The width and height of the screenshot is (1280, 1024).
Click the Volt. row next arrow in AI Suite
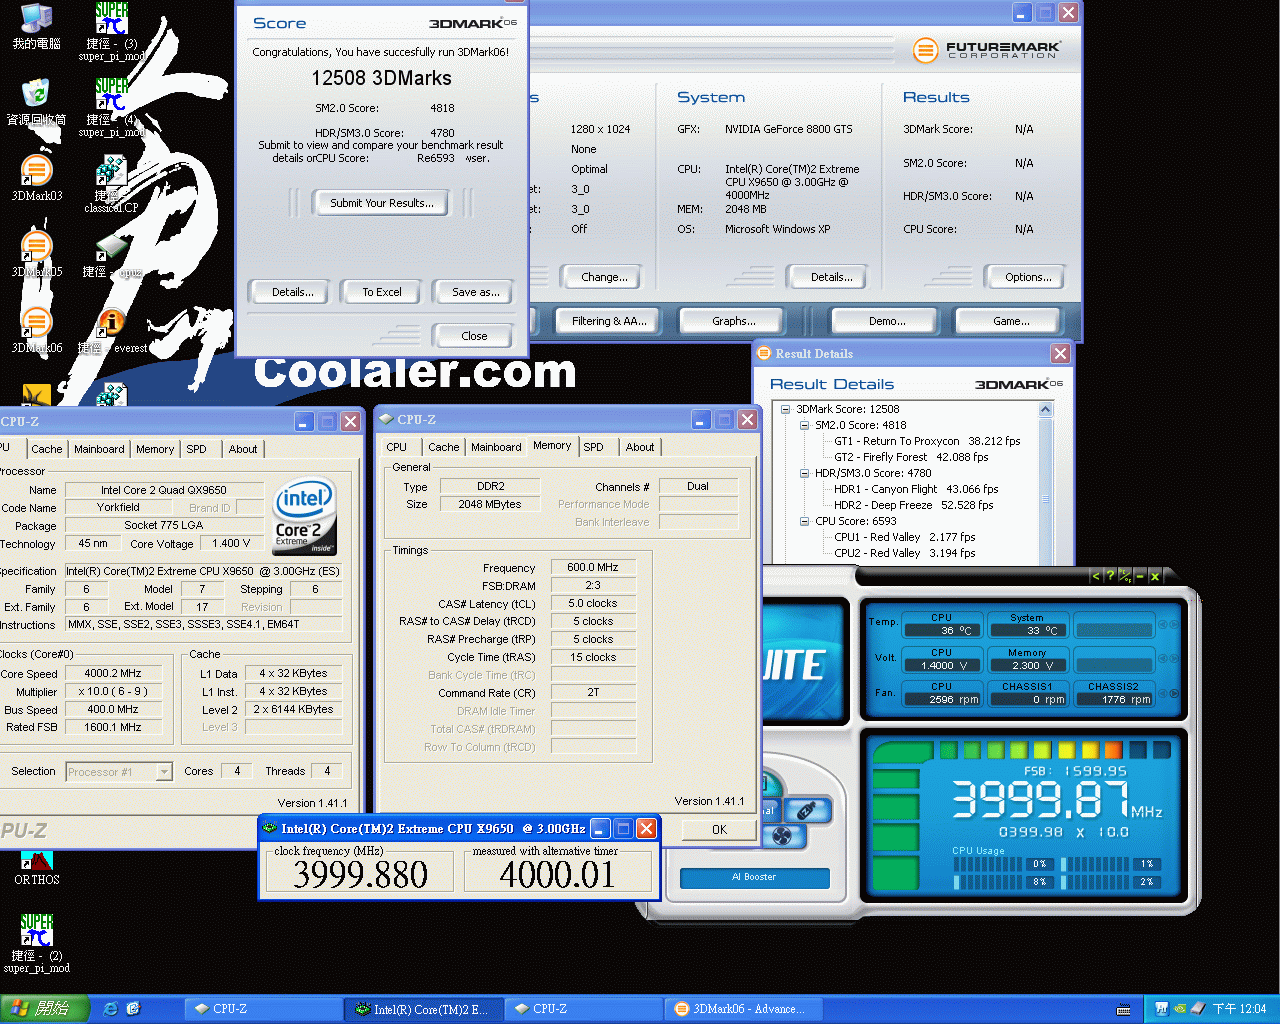(1174, 659)
